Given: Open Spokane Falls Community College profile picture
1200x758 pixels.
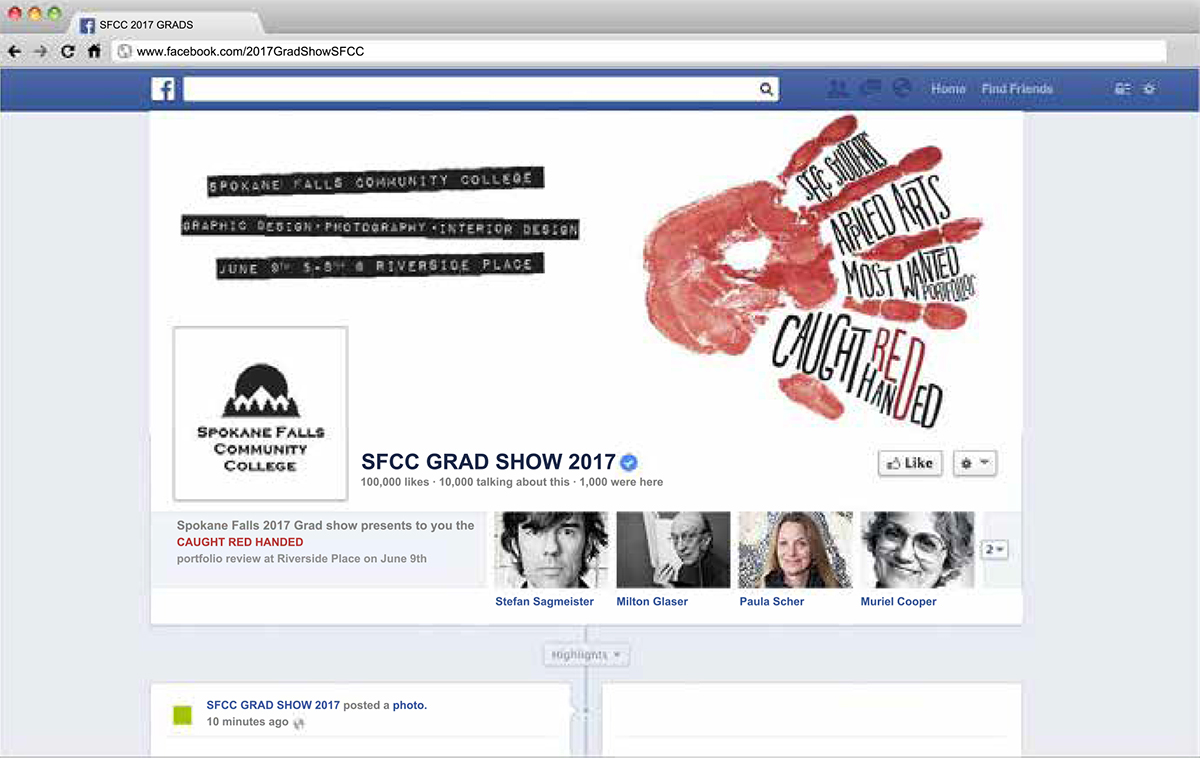Looking at the screenshot, I should click(x=260, y=413).
